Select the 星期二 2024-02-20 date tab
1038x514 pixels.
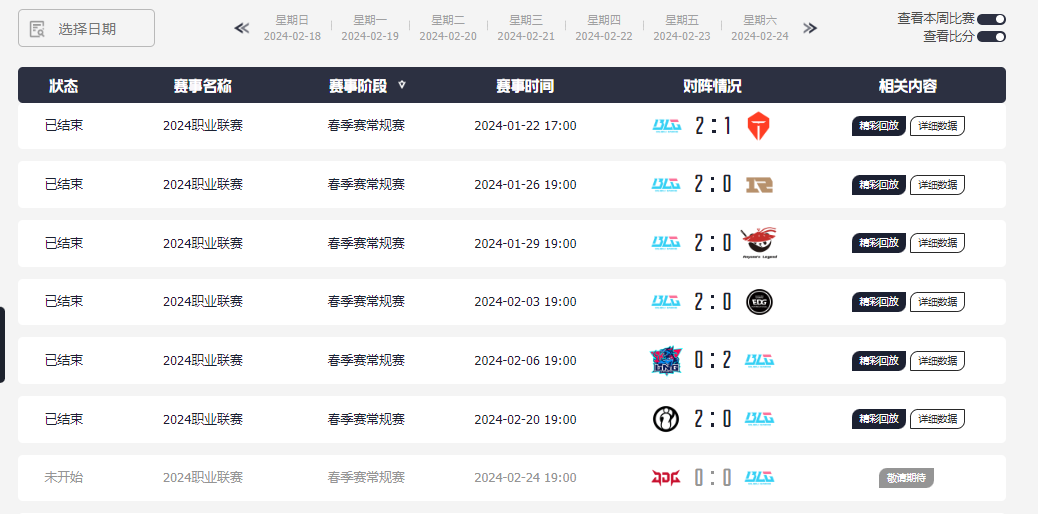point(448,28)
